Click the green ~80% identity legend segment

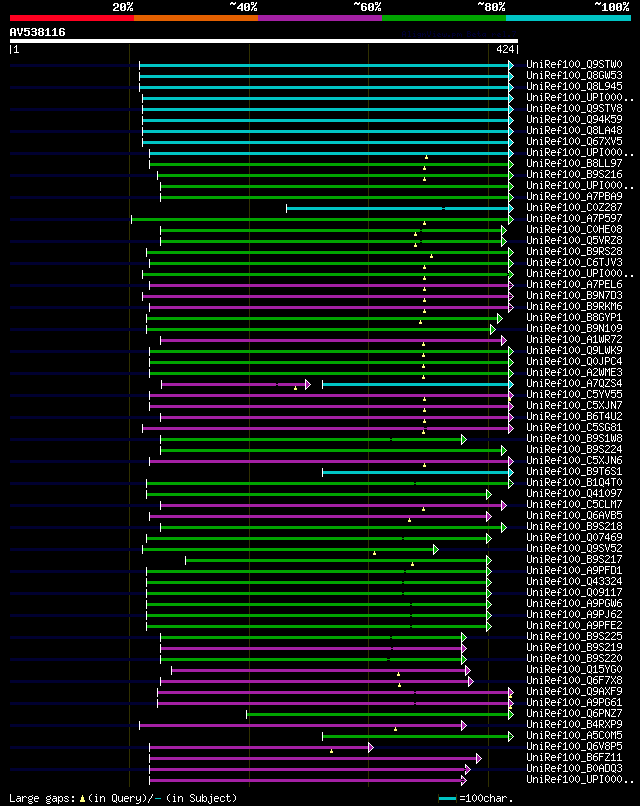[x=444, y=18]
